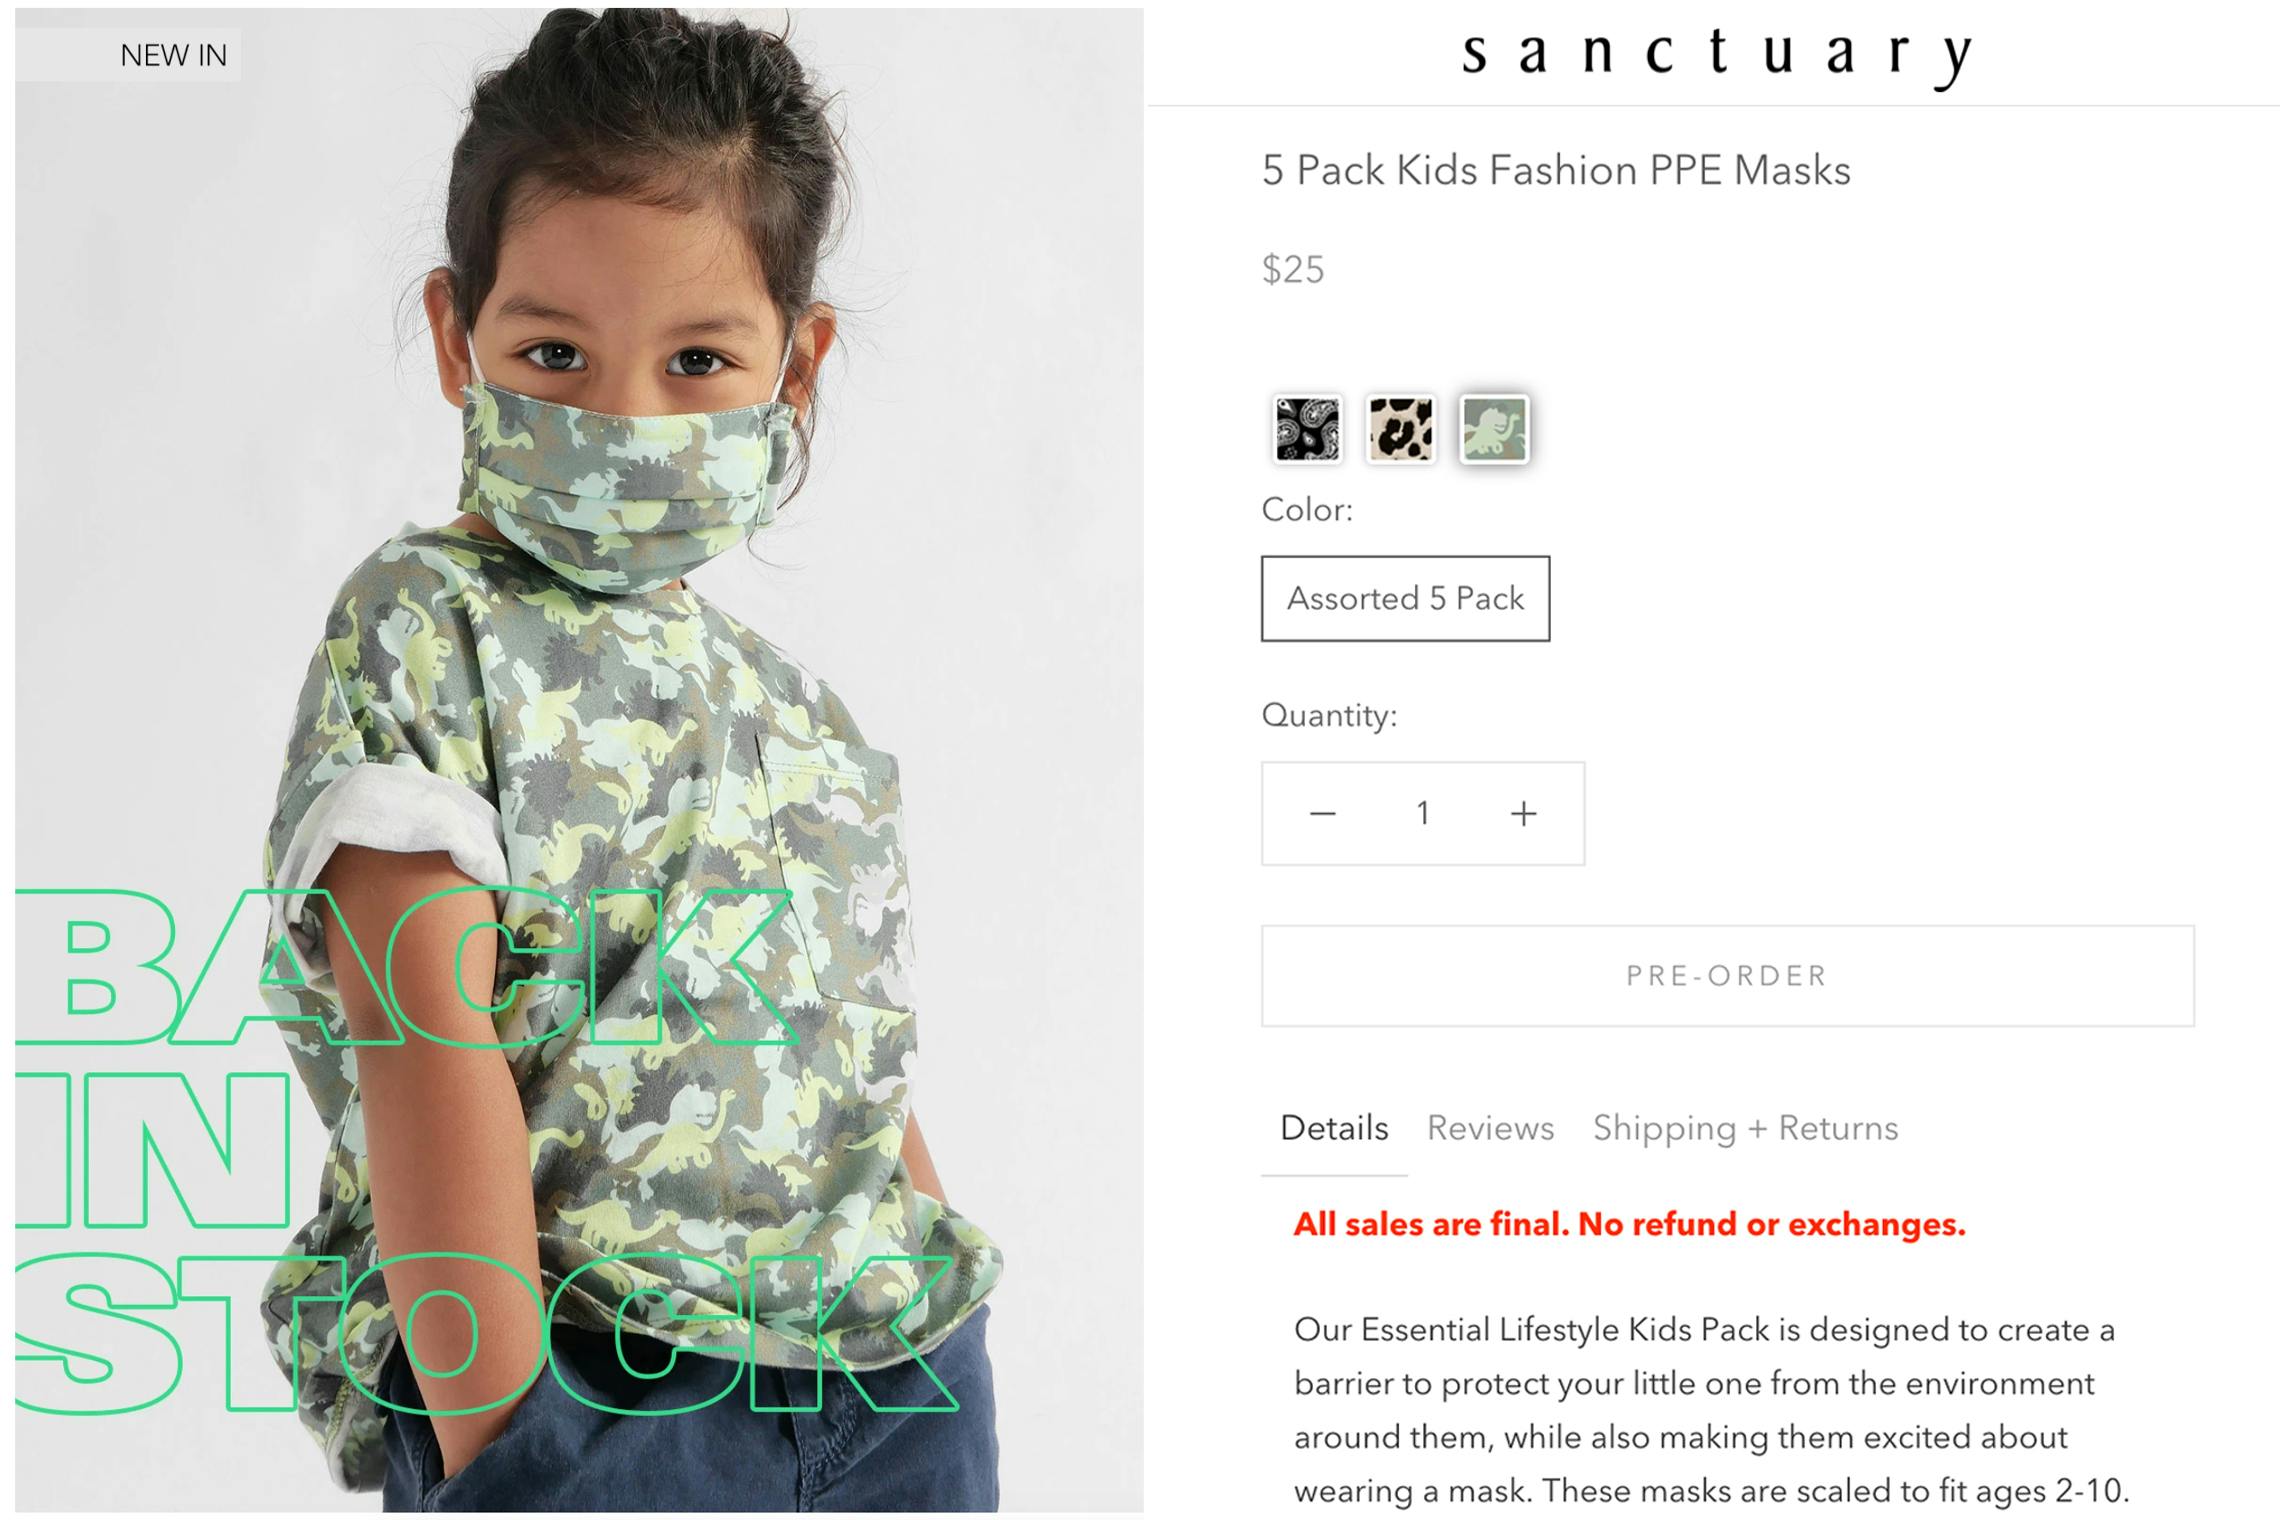Image resolution: width=2280 pixels, height=1520 pixels.
Task: Click the quantity value field
Action: pyautogui.click(x=1422, y=814)
